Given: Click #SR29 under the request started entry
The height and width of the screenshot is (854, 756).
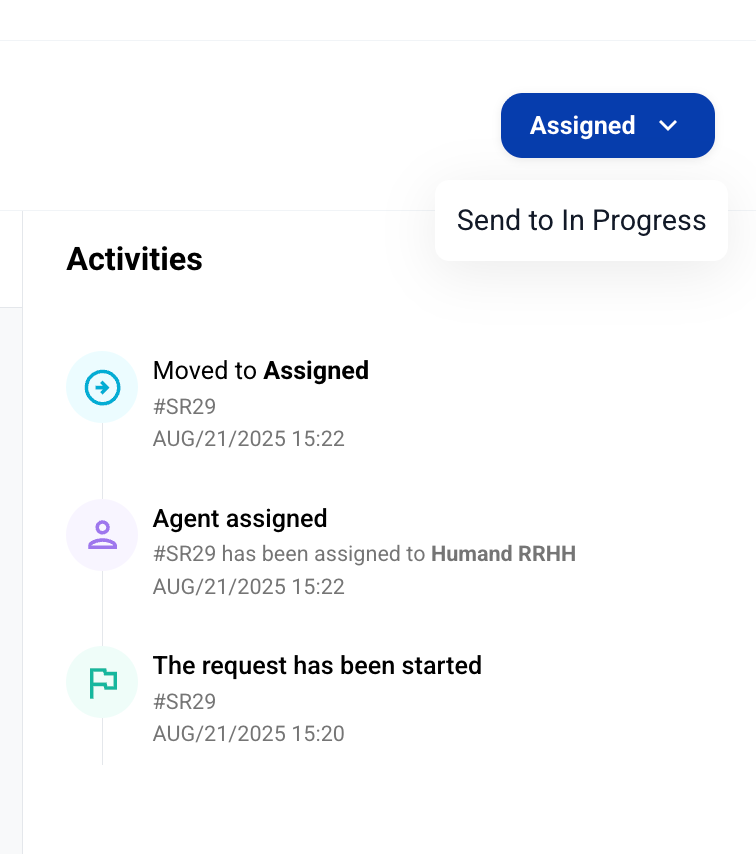Looking at the screenshot, I should point(184,701).
